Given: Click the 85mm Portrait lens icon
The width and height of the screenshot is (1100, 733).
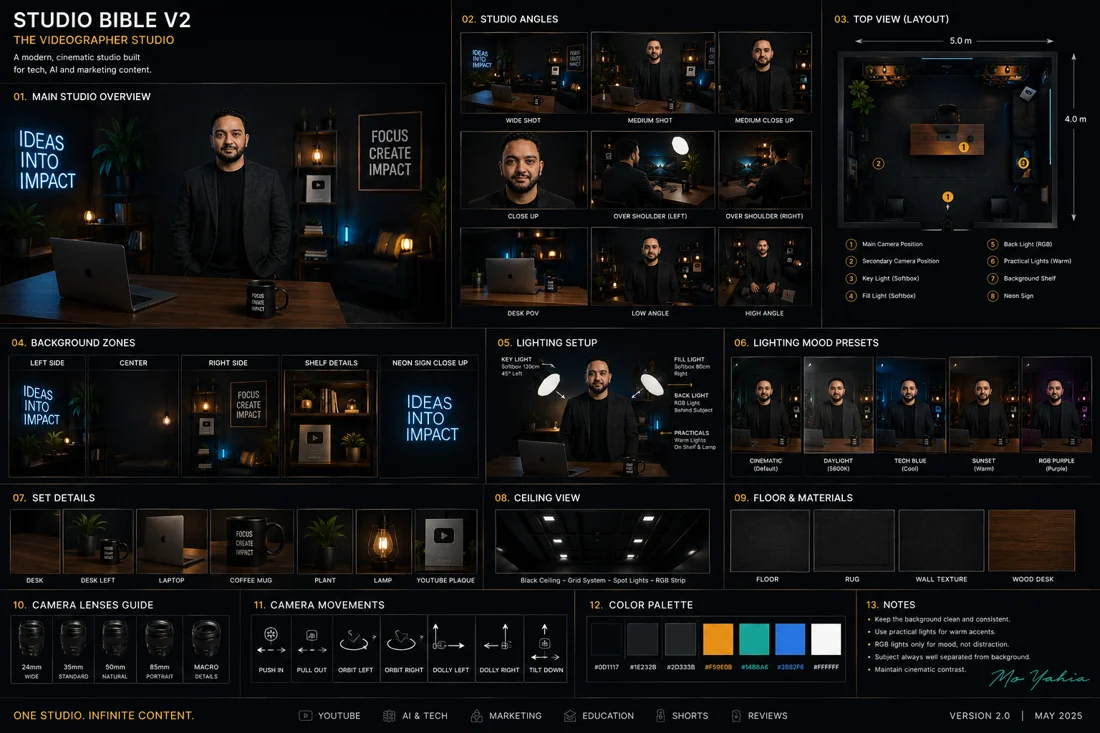Looking at the screenshot, I should click(159, 638).
